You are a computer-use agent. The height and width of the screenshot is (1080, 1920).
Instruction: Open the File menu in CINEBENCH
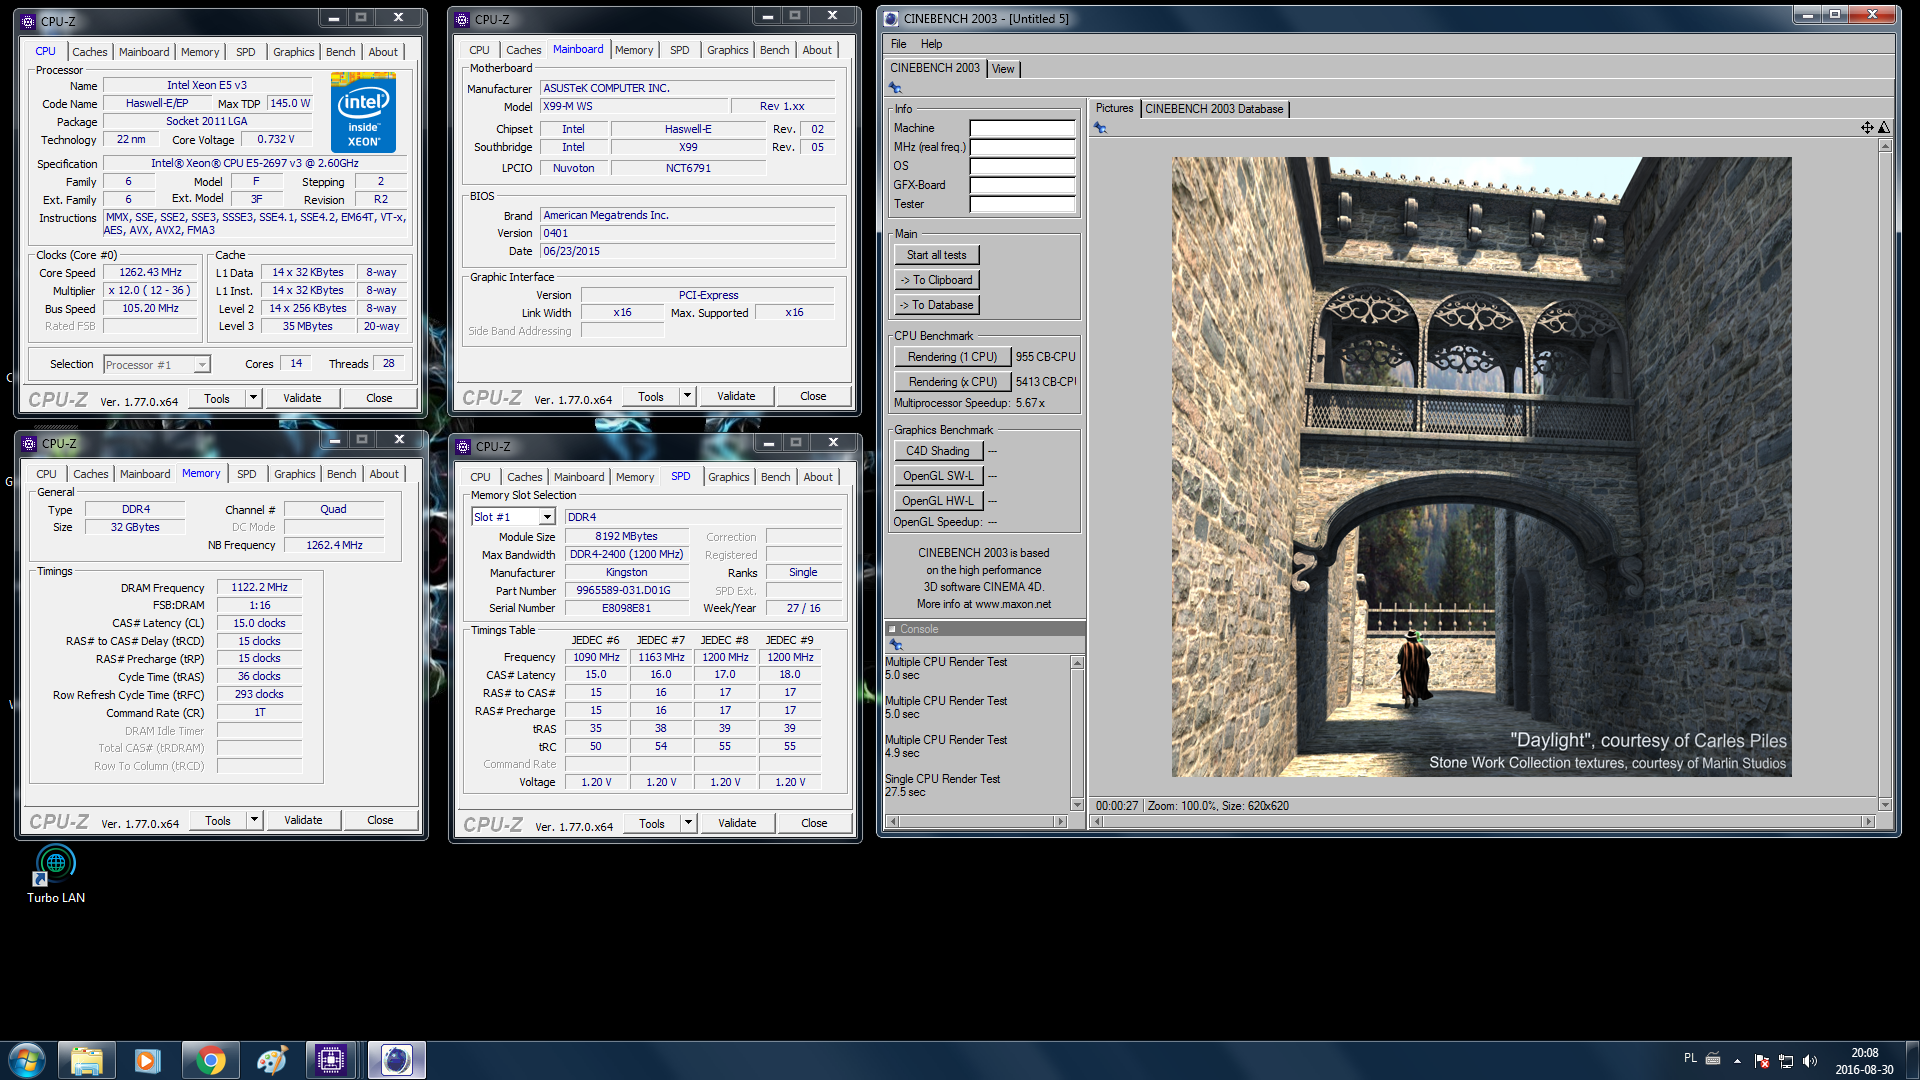click(x=899, y=44)
